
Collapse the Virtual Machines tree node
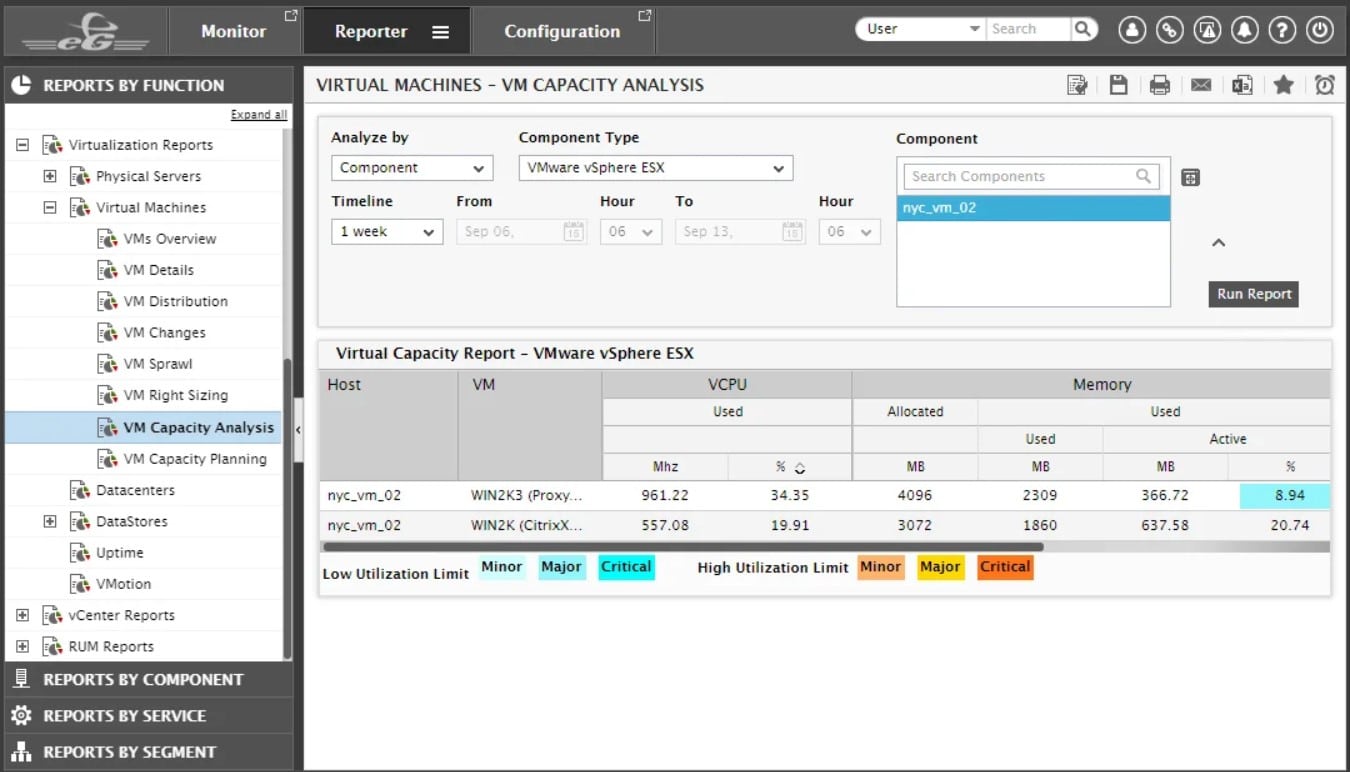(x=50, y=208)
